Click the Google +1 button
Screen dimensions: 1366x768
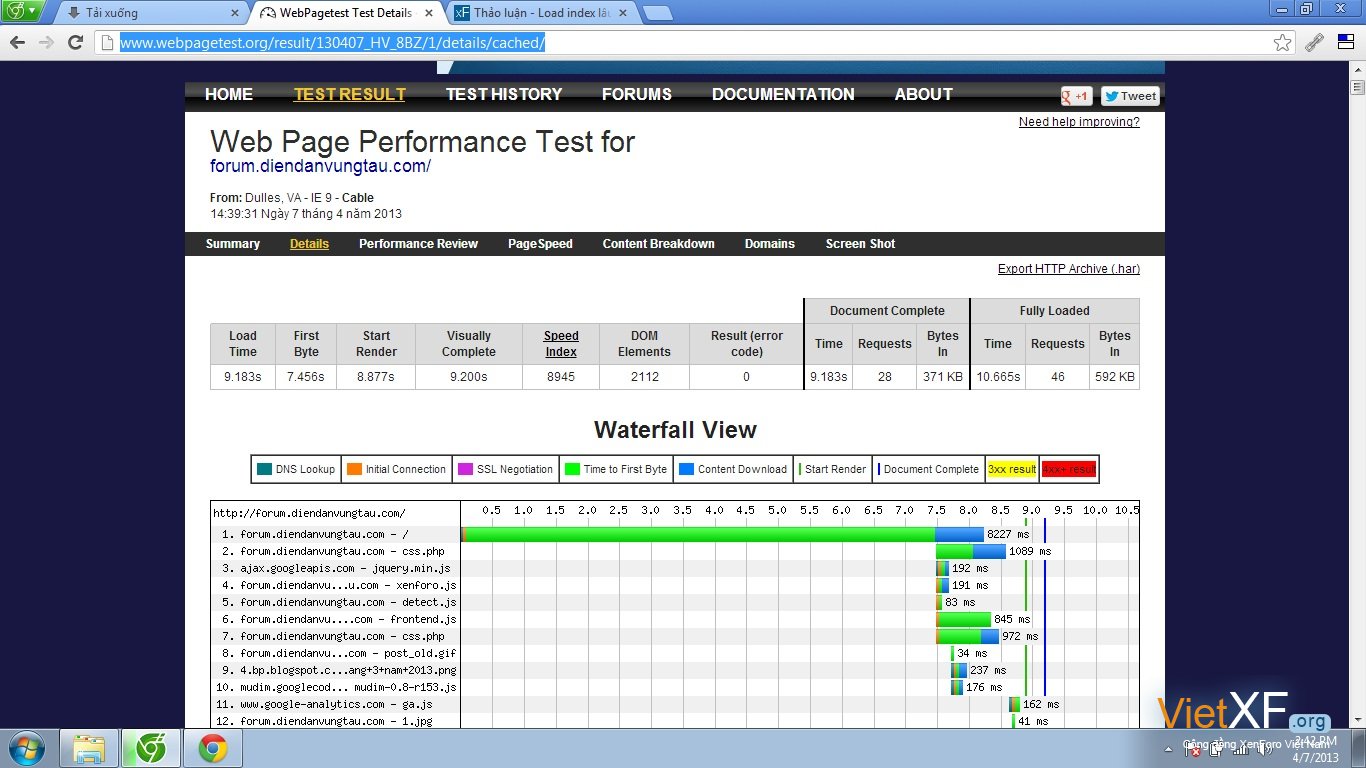pos(1076,96)
